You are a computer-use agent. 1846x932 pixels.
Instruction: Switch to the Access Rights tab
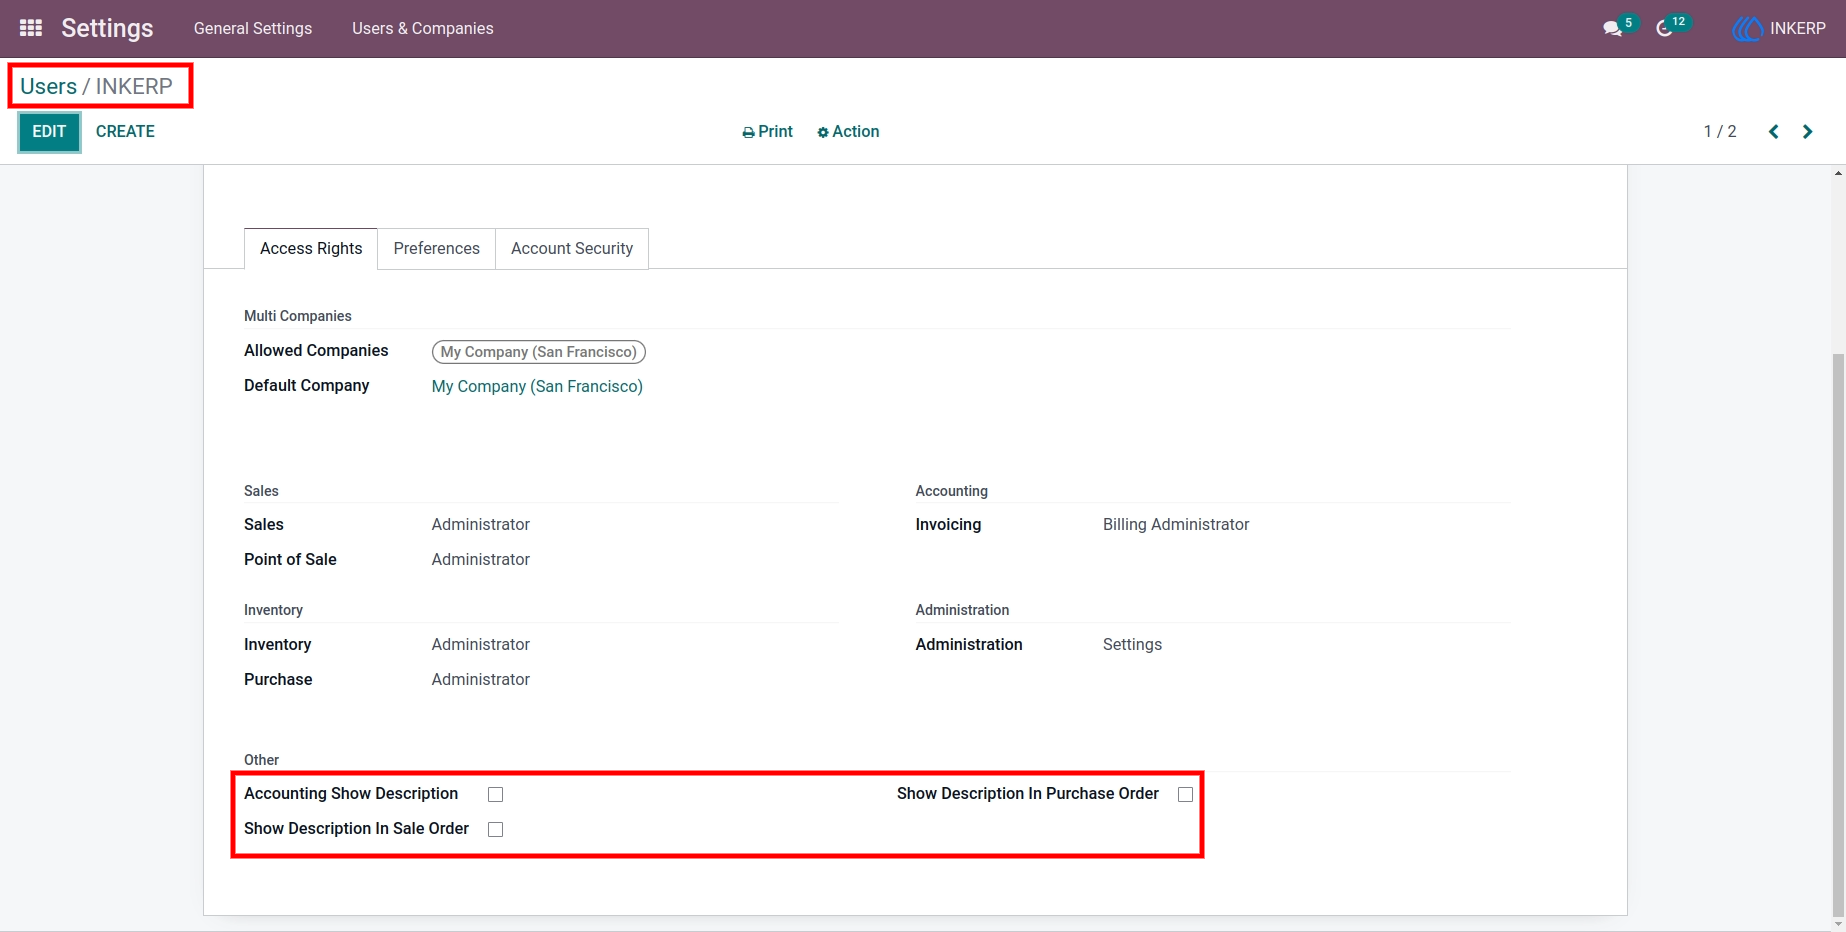[311, 249]
